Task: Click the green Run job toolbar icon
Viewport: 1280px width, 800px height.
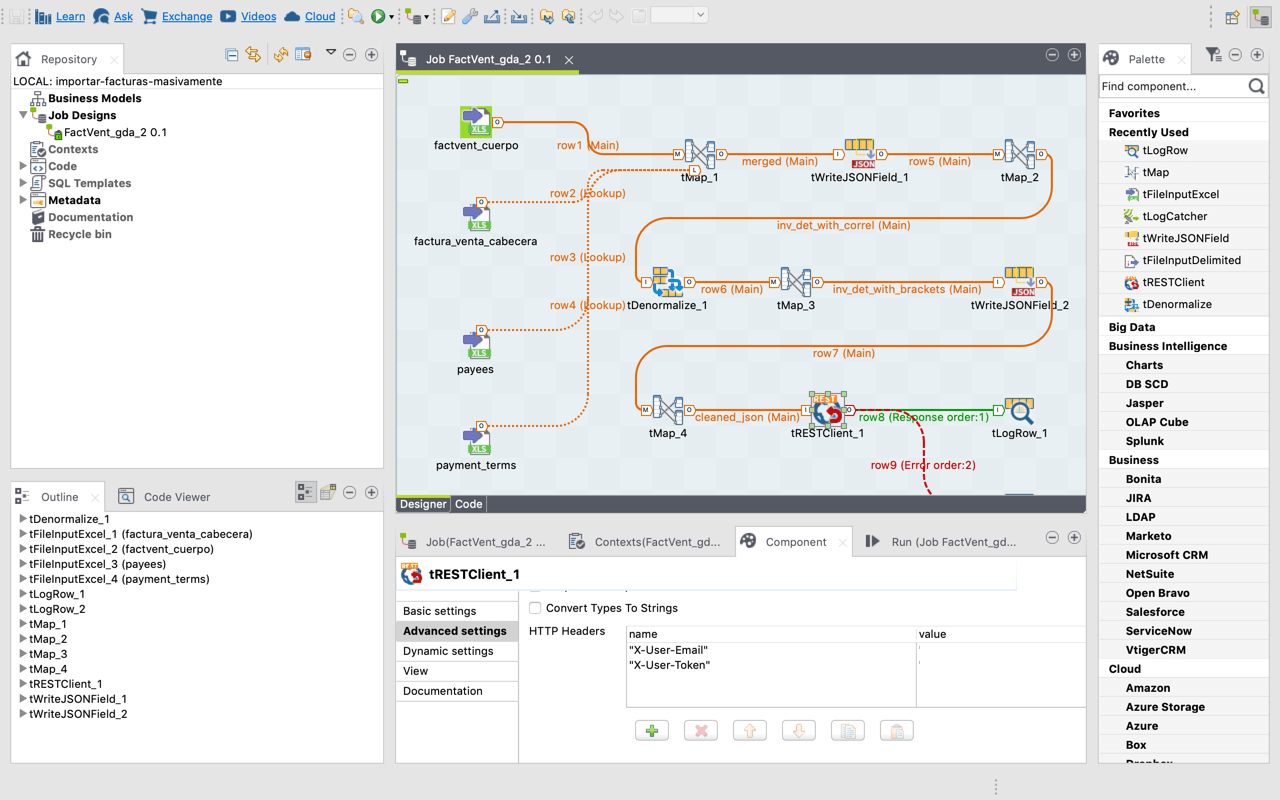Action: (x=379, y=16)
